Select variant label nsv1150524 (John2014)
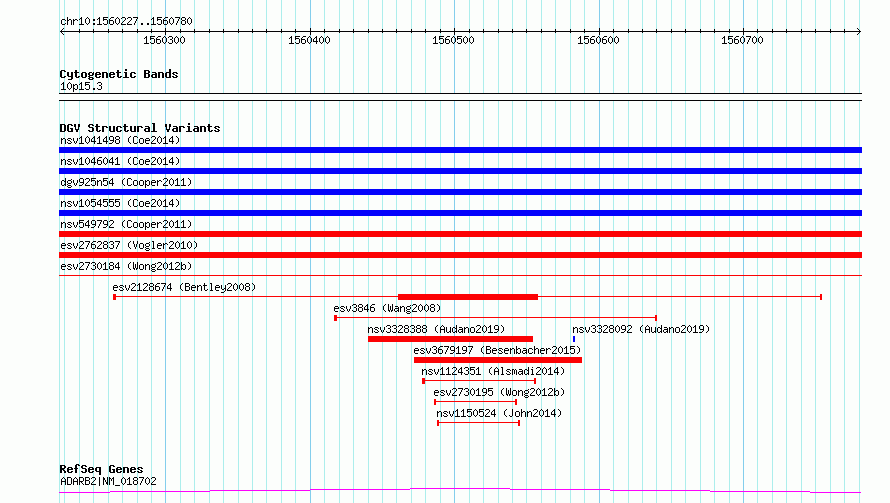 499,413
